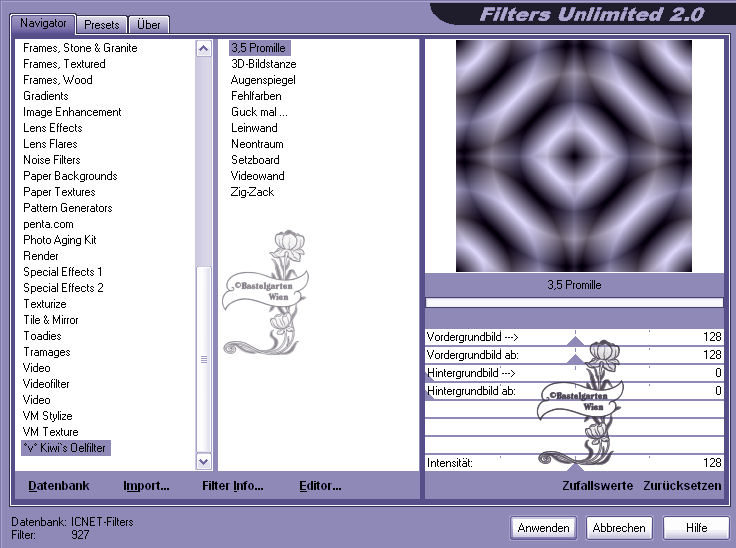736x548 pixels.
Task: Select the 3,5 Promille filter
Action: tap(260, 48)
